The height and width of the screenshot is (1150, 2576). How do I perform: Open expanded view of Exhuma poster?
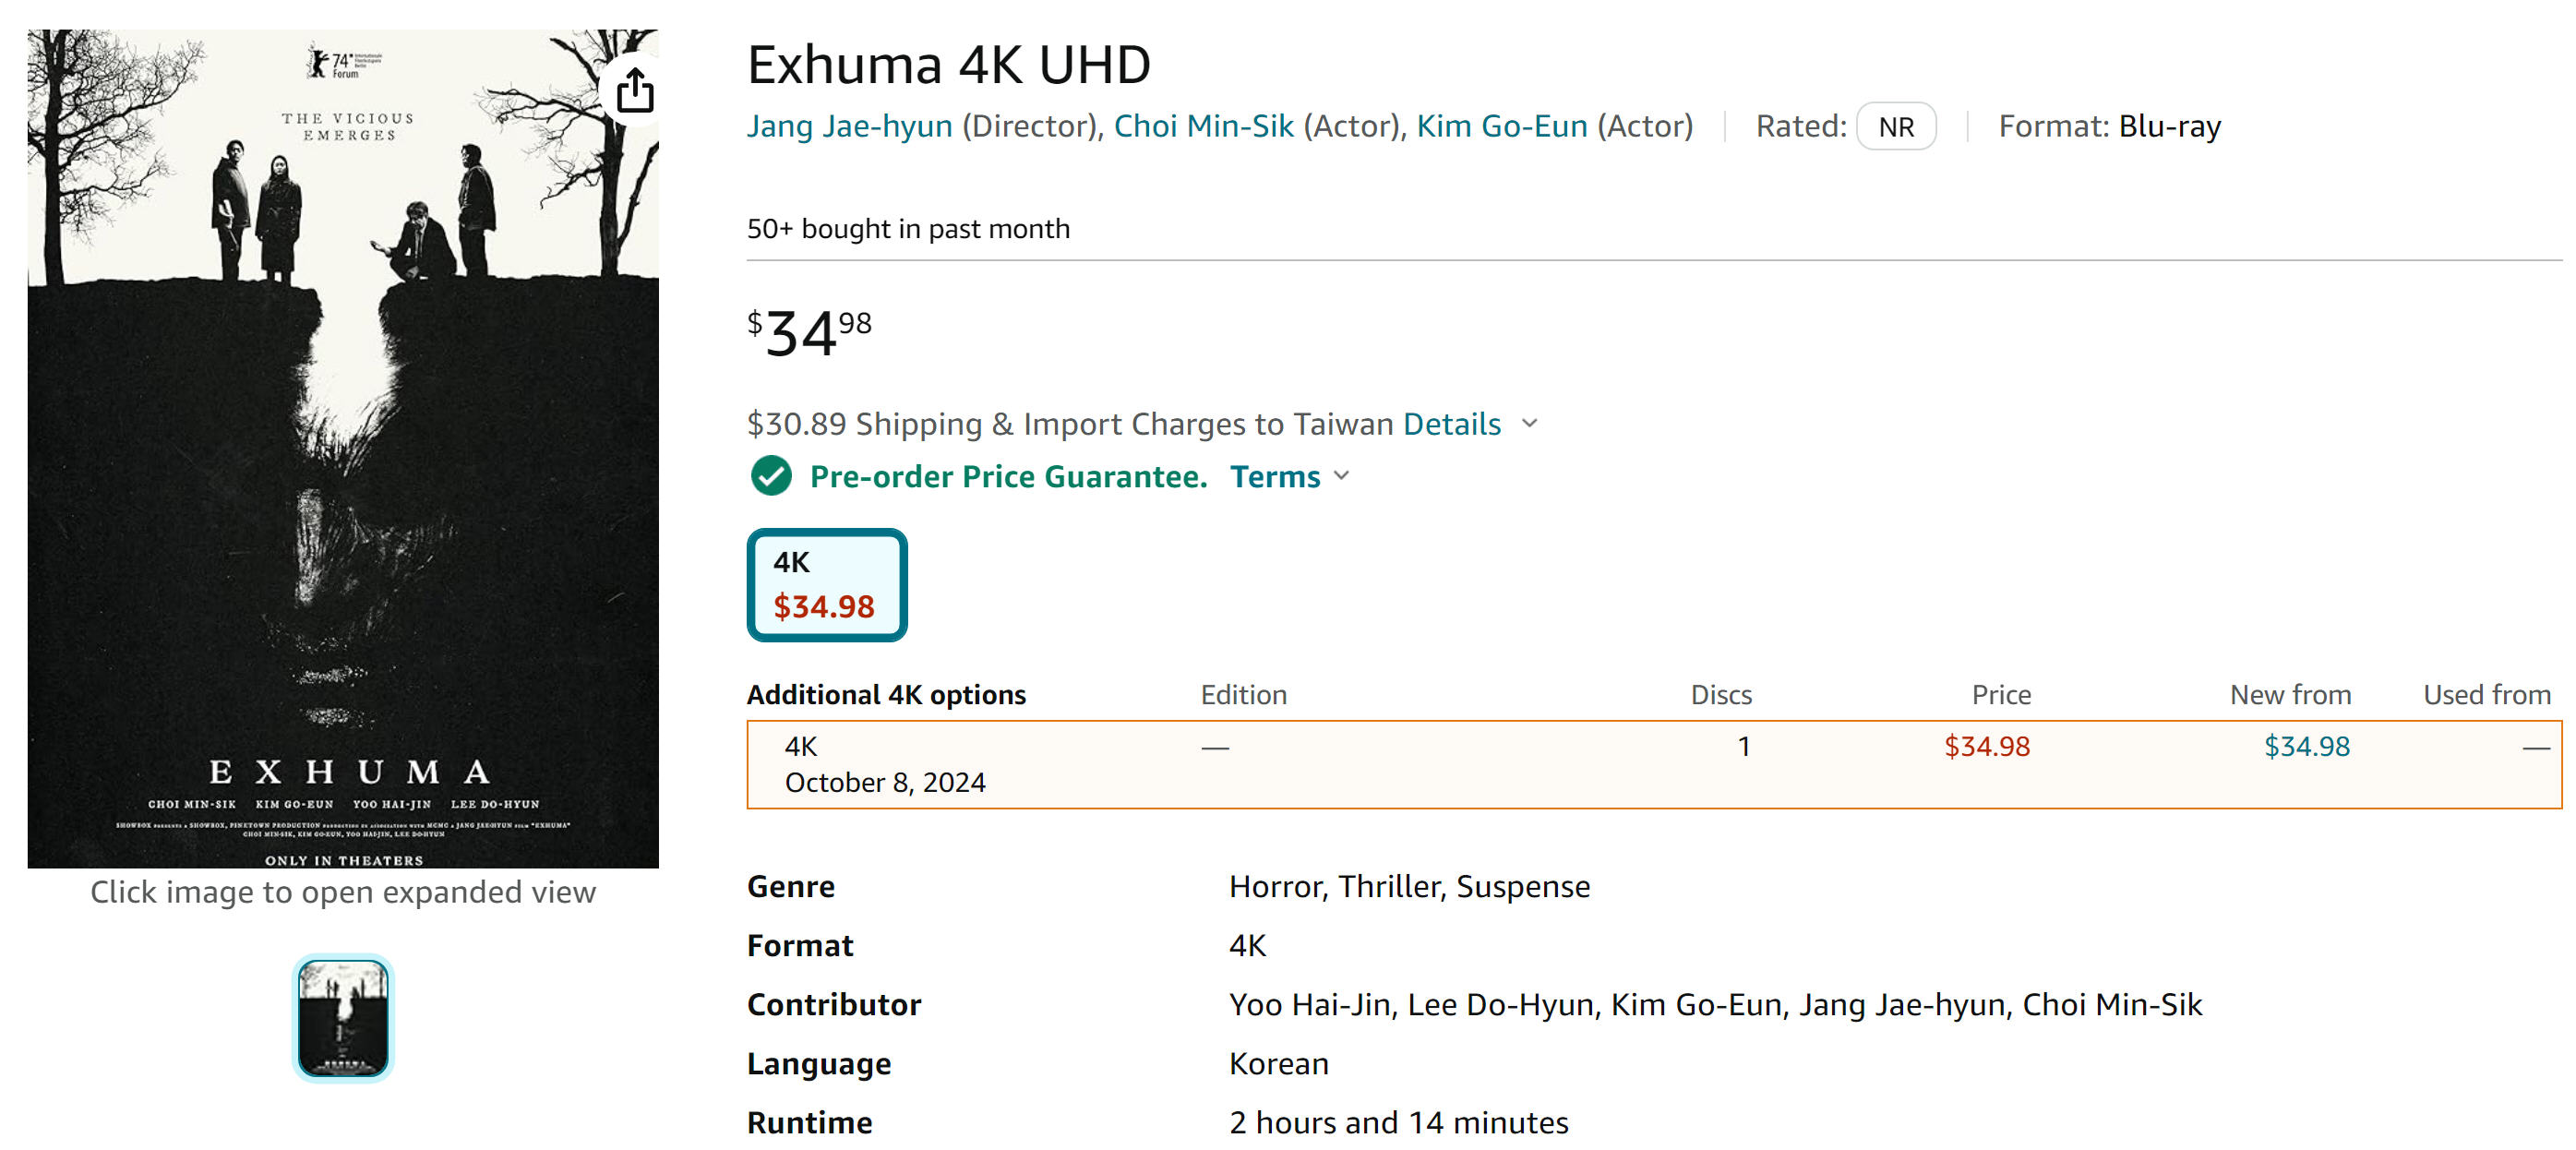point(343,448)
